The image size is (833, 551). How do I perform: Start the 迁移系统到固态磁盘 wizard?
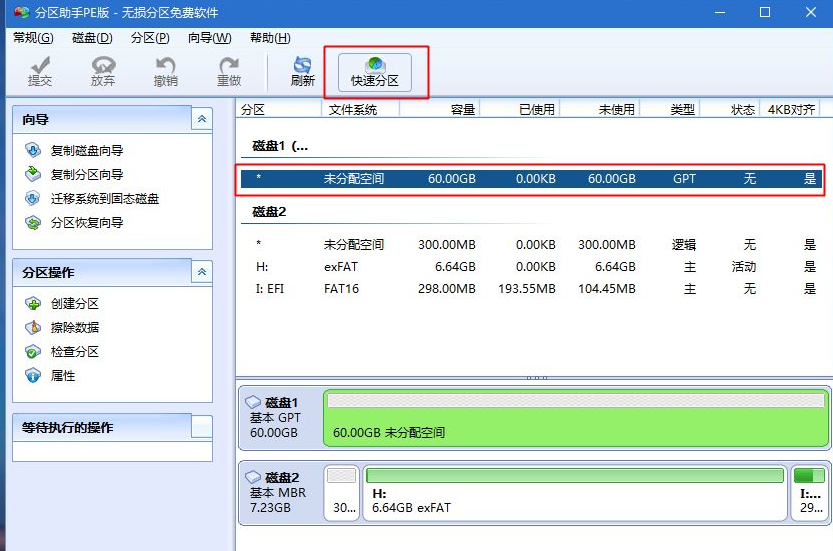pos(104,199)
